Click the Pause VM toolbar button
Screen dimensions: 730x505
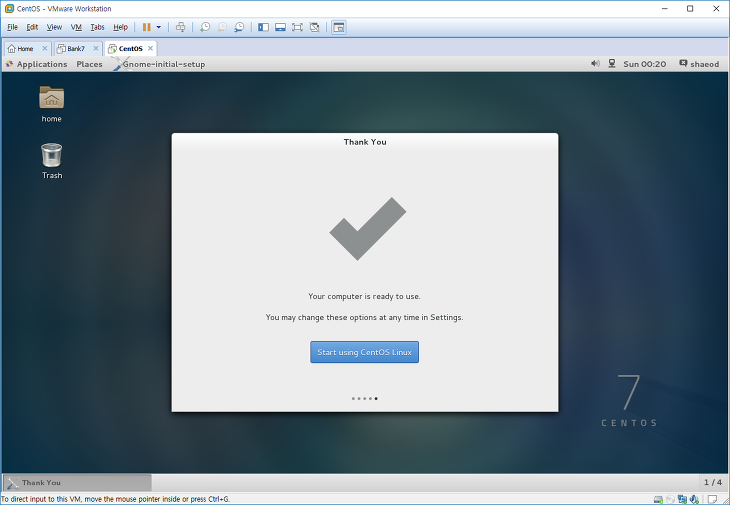[x=147, y=27]
